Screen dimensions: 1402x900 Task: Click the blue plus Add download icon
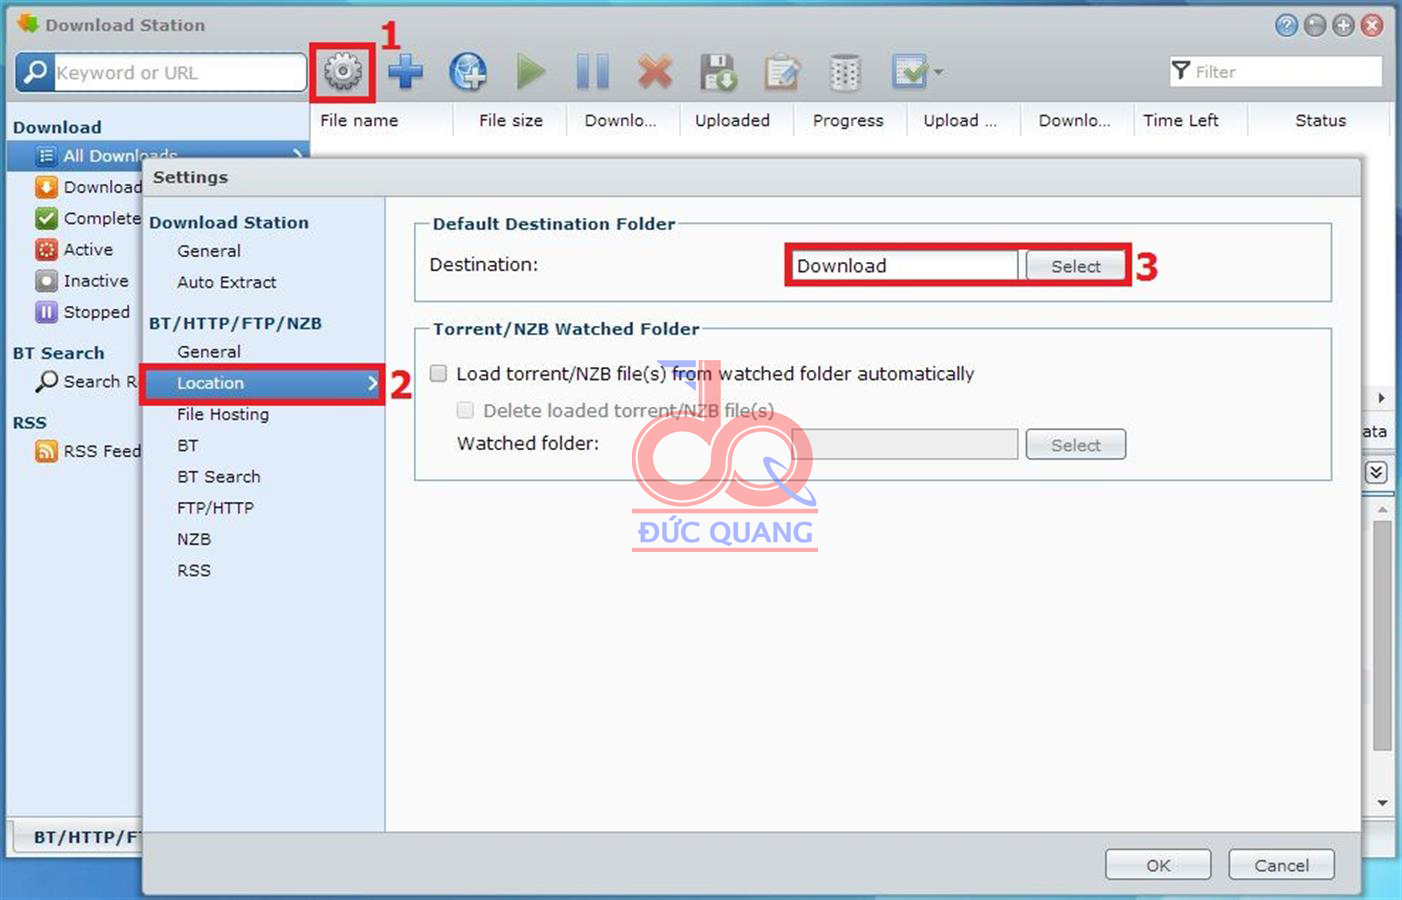[405, 72]
